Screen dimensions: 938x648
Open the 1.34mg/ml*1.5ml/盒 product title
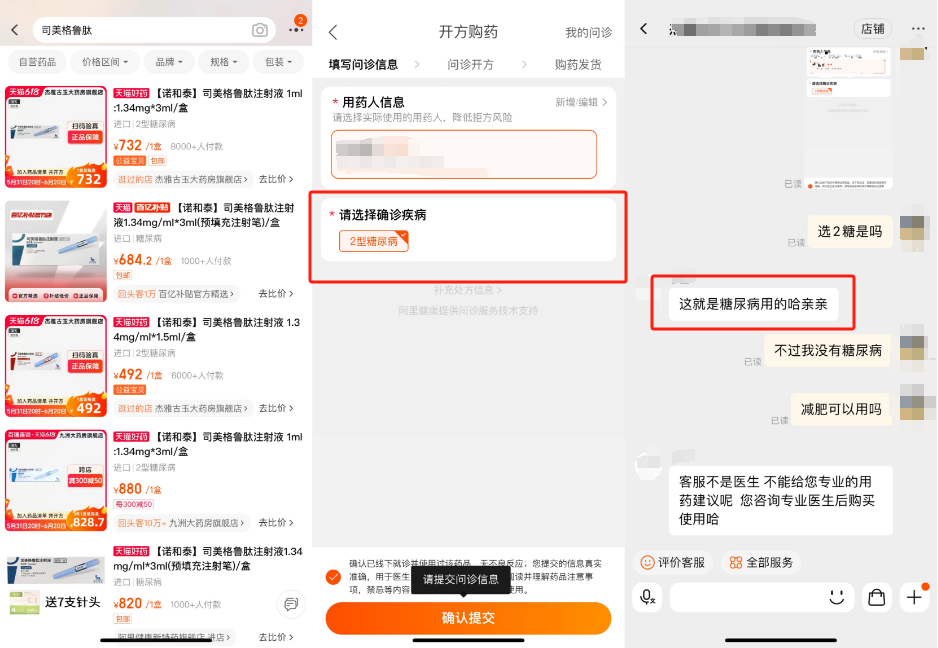click(208, 329)
